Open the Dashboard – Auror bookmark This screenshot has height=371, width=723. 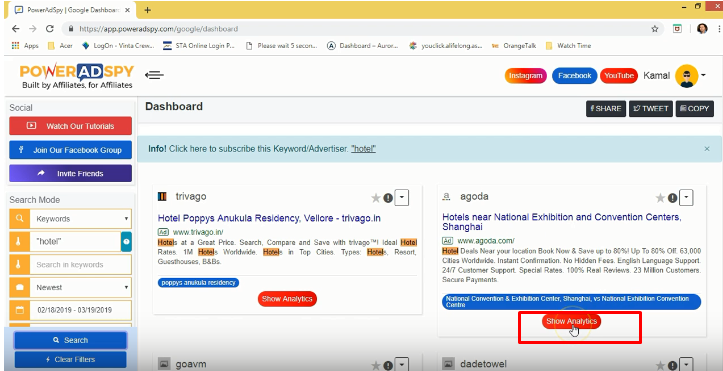coord(362,46)
